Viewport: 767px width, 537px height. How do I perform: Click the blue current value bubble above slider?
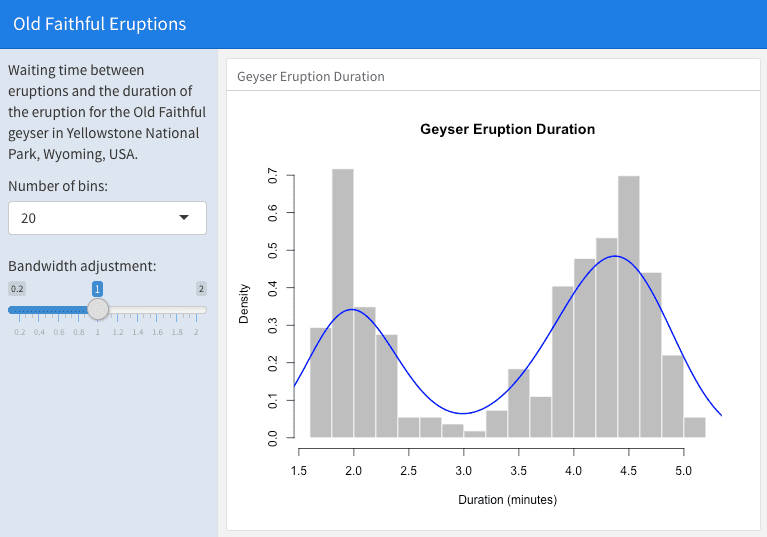97,289
